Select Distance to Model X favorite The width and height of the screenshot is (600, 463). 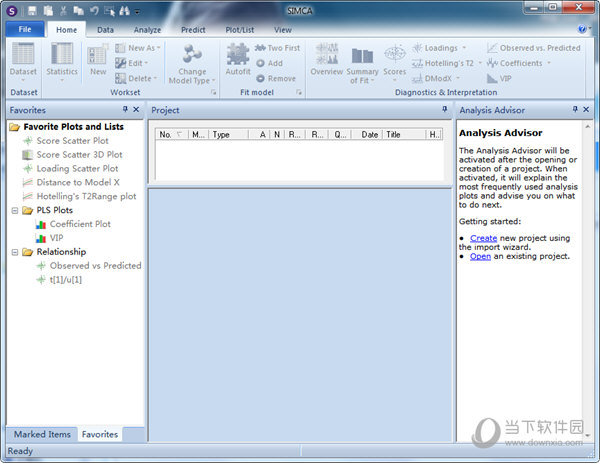click(x=78, y=183)
